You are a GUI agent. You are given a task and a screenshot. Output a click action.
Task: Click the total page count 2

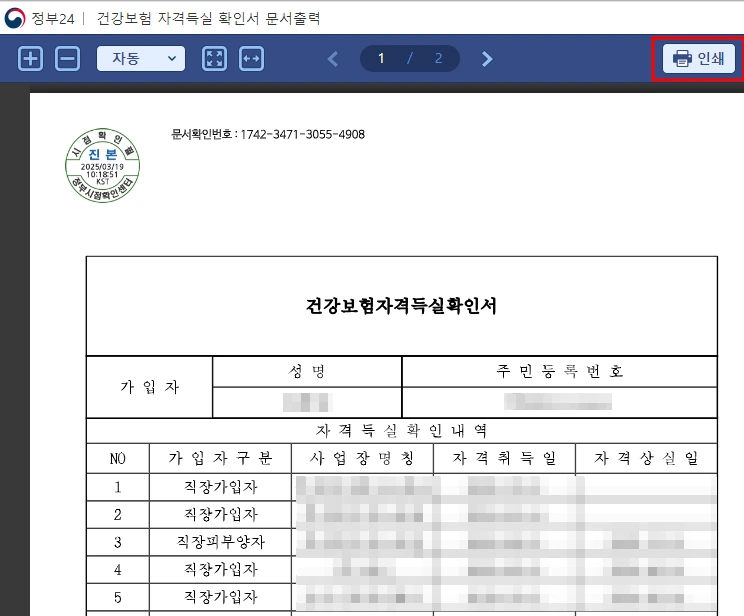(438, 59)
